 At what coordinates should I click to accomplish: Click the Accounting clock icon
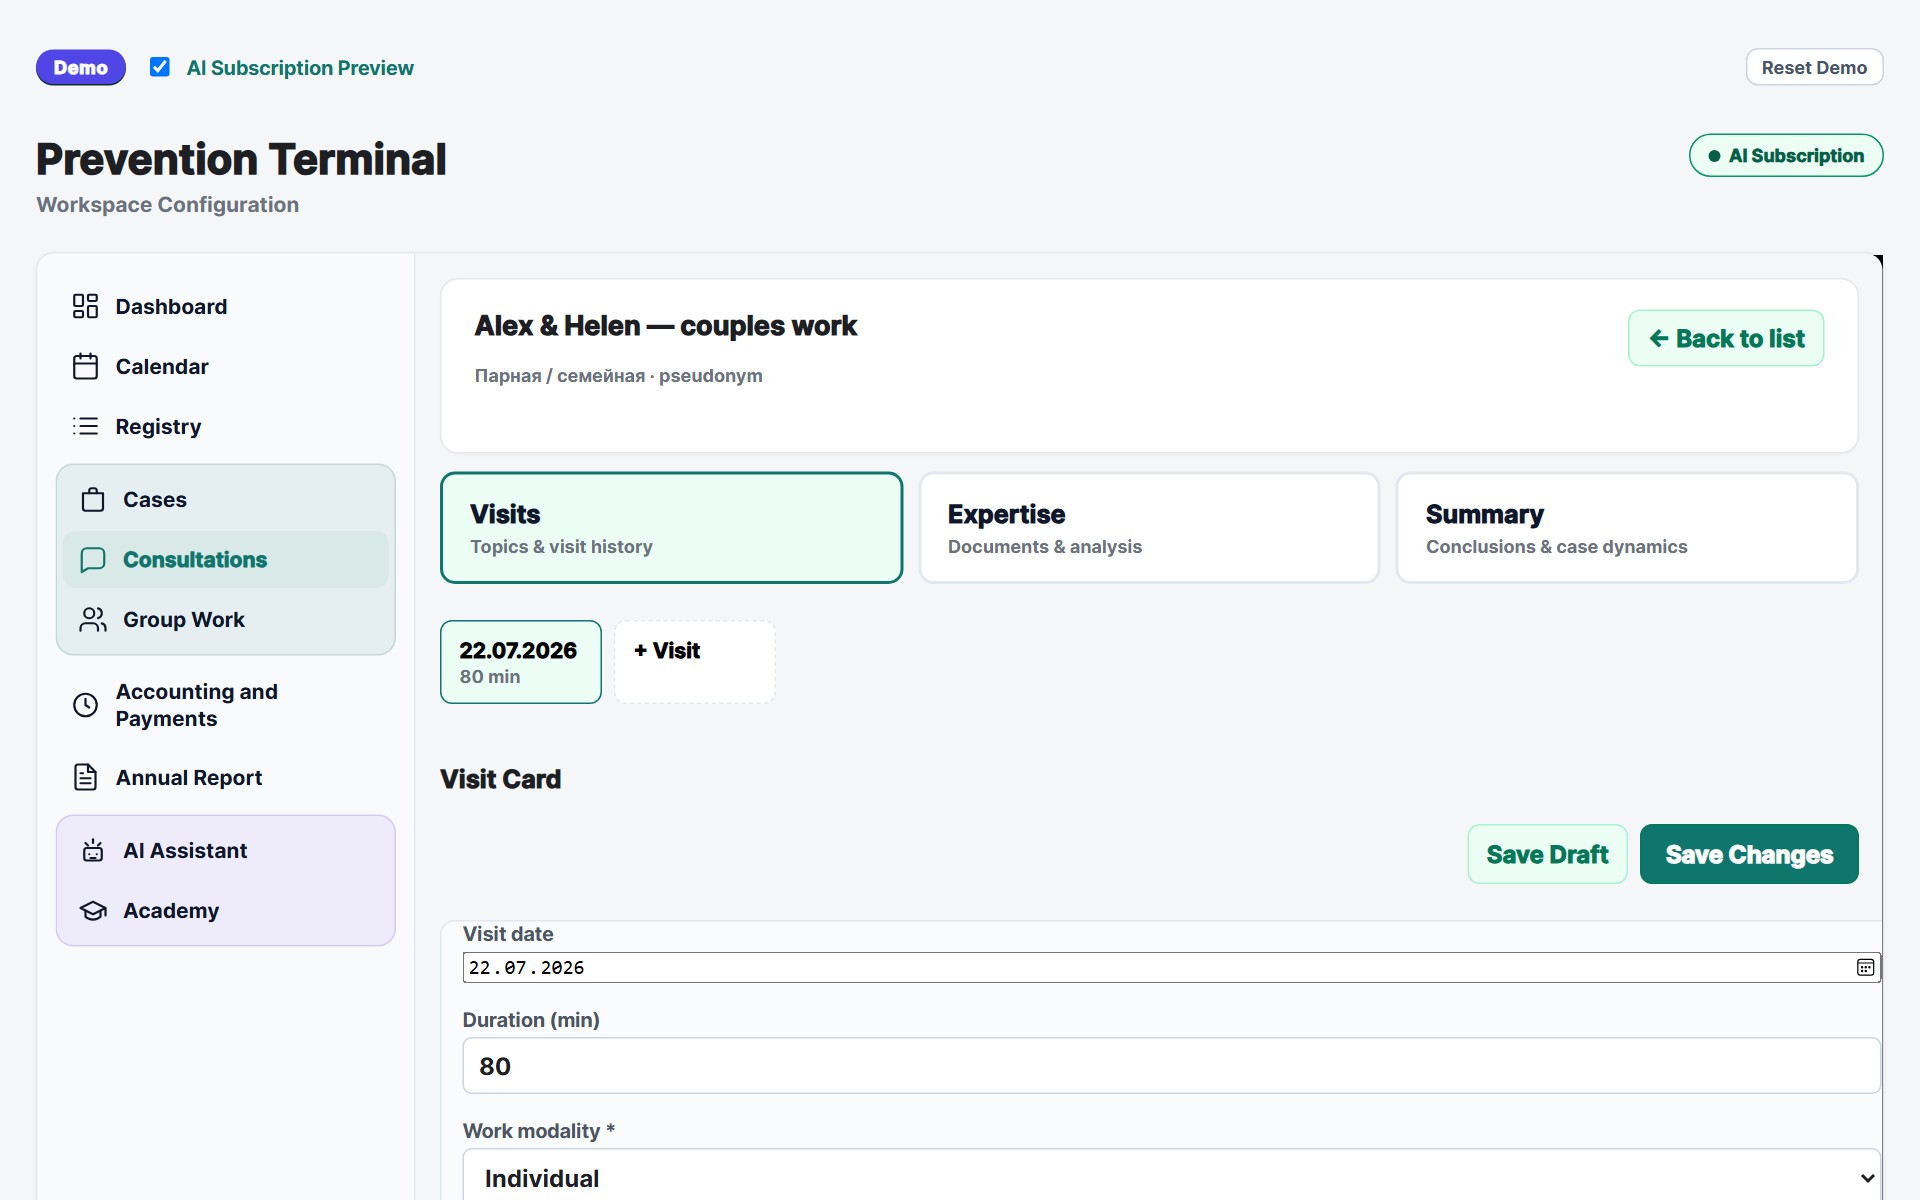click(85, 705)
